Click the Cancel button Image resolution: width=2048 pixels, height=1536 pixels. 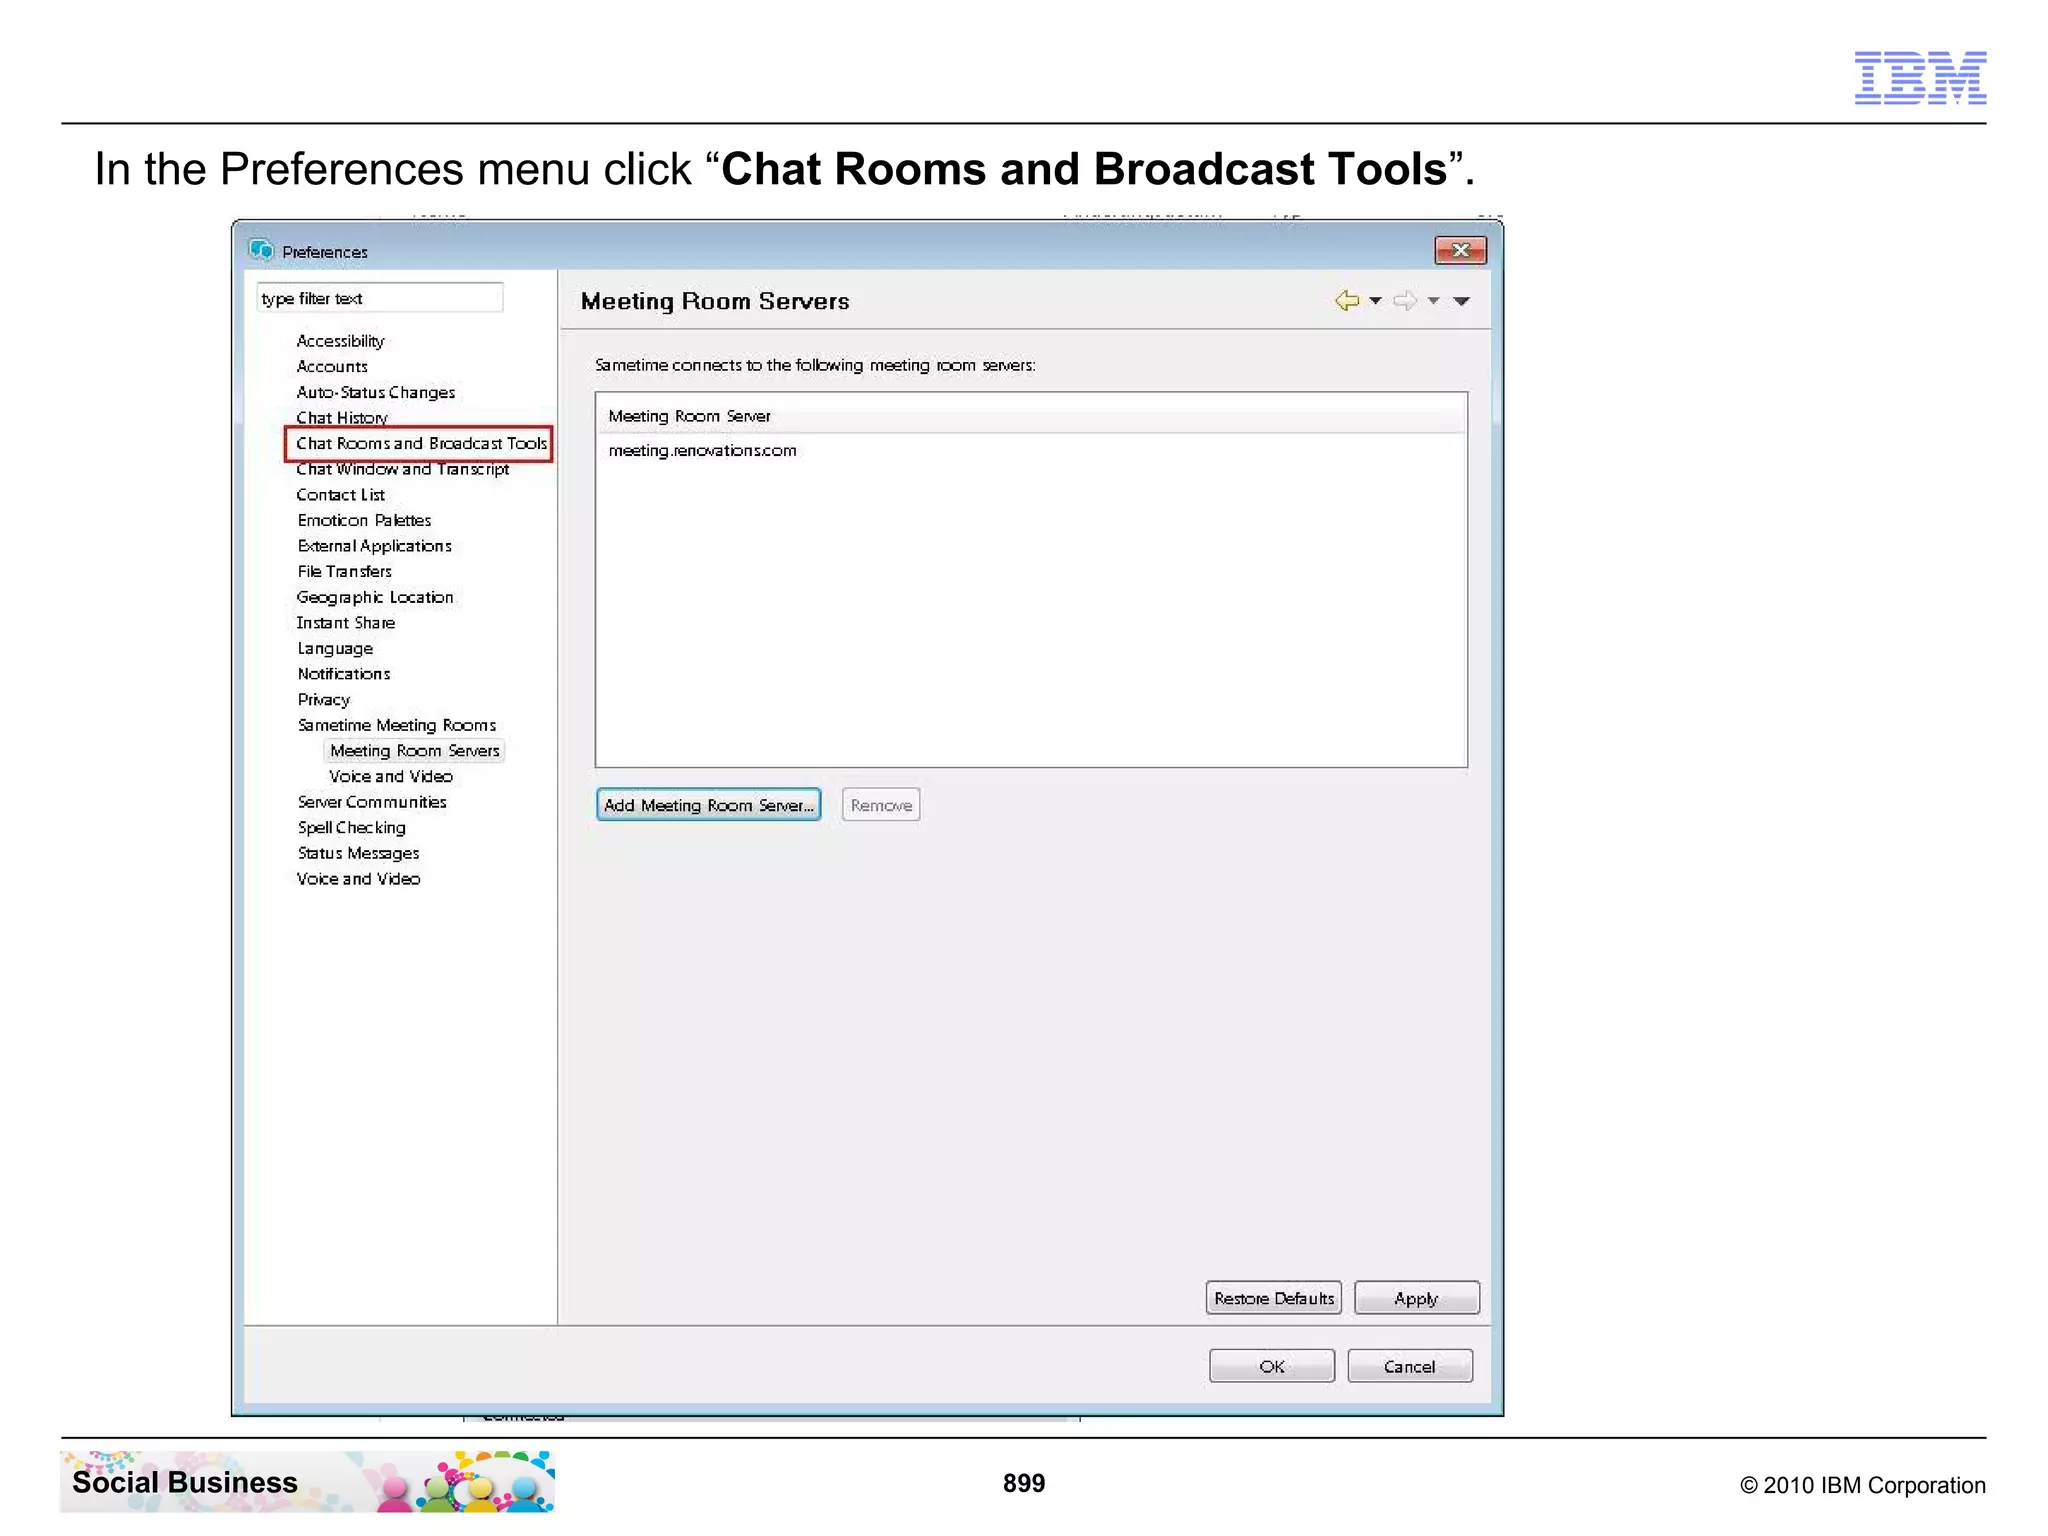[x=1410, y=1366]
